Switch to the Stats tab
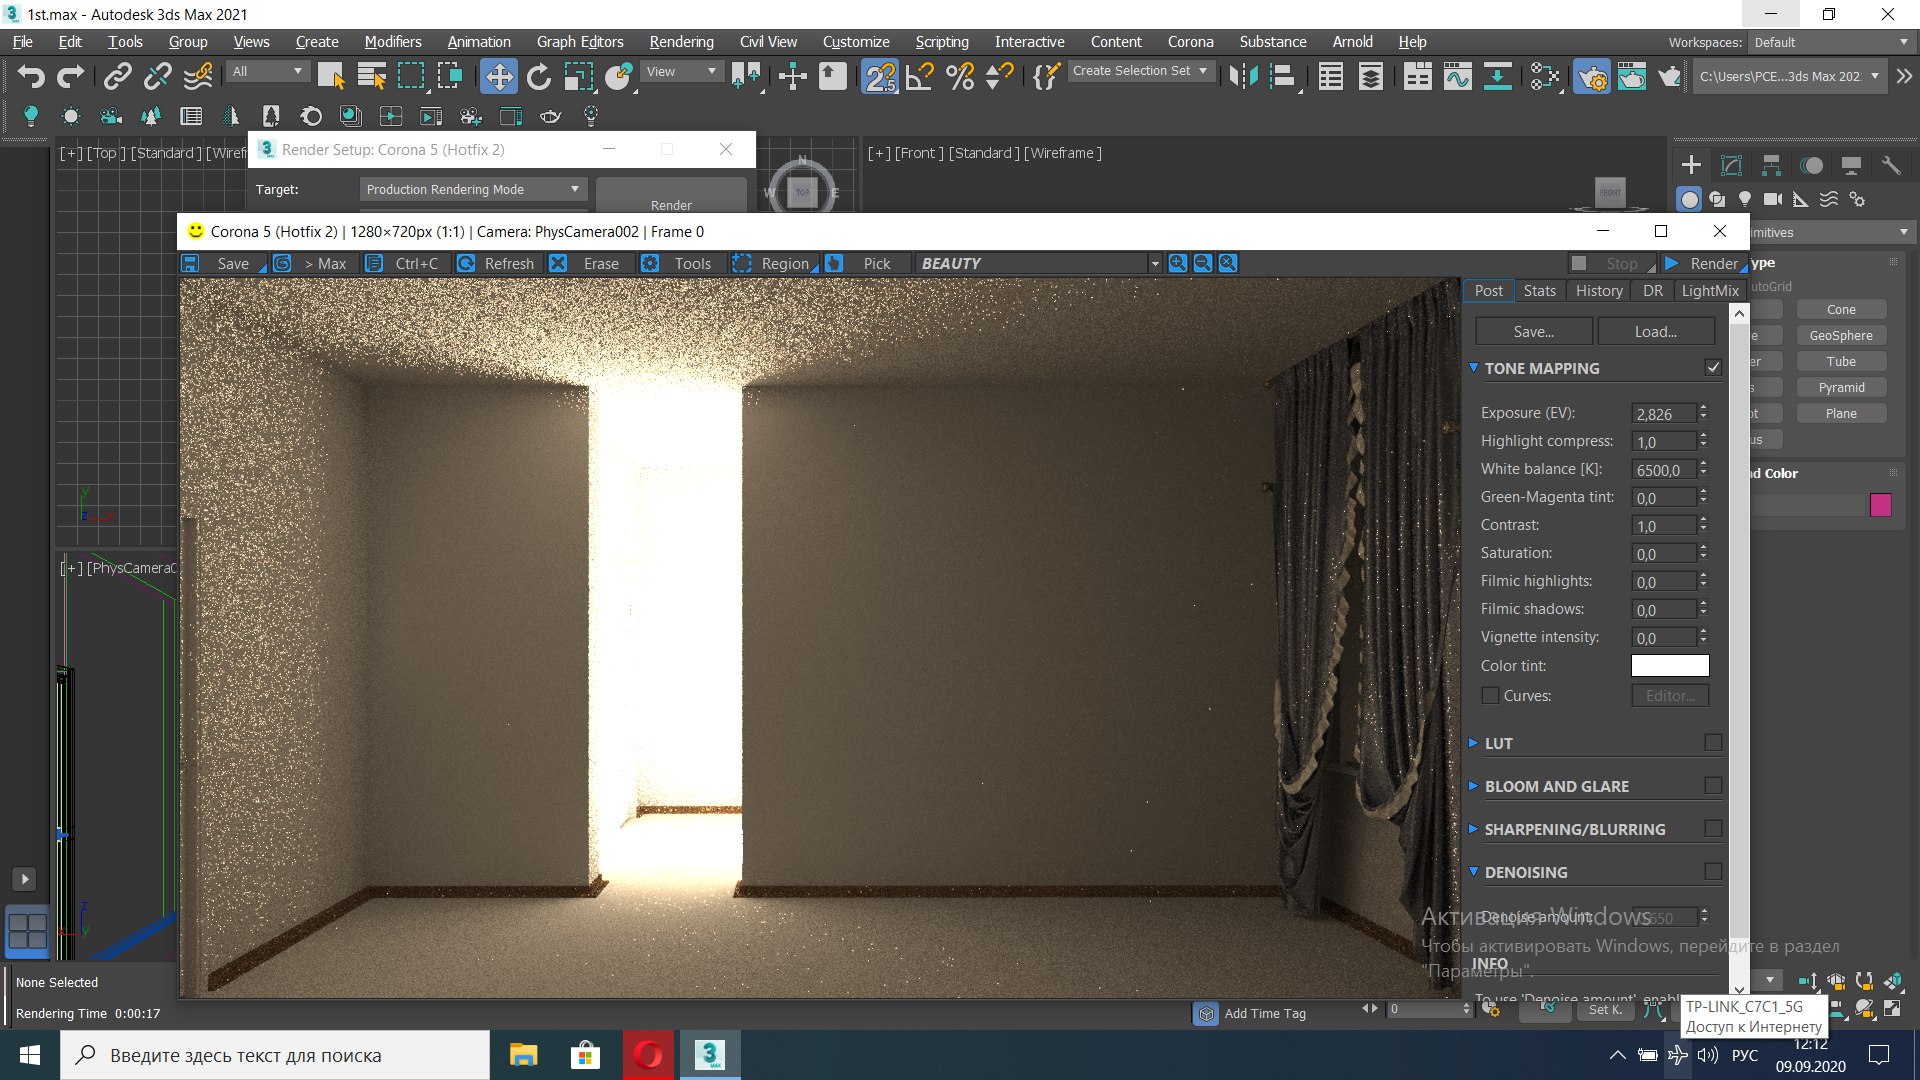The image size is (1920, 1080). (1539, 290)
